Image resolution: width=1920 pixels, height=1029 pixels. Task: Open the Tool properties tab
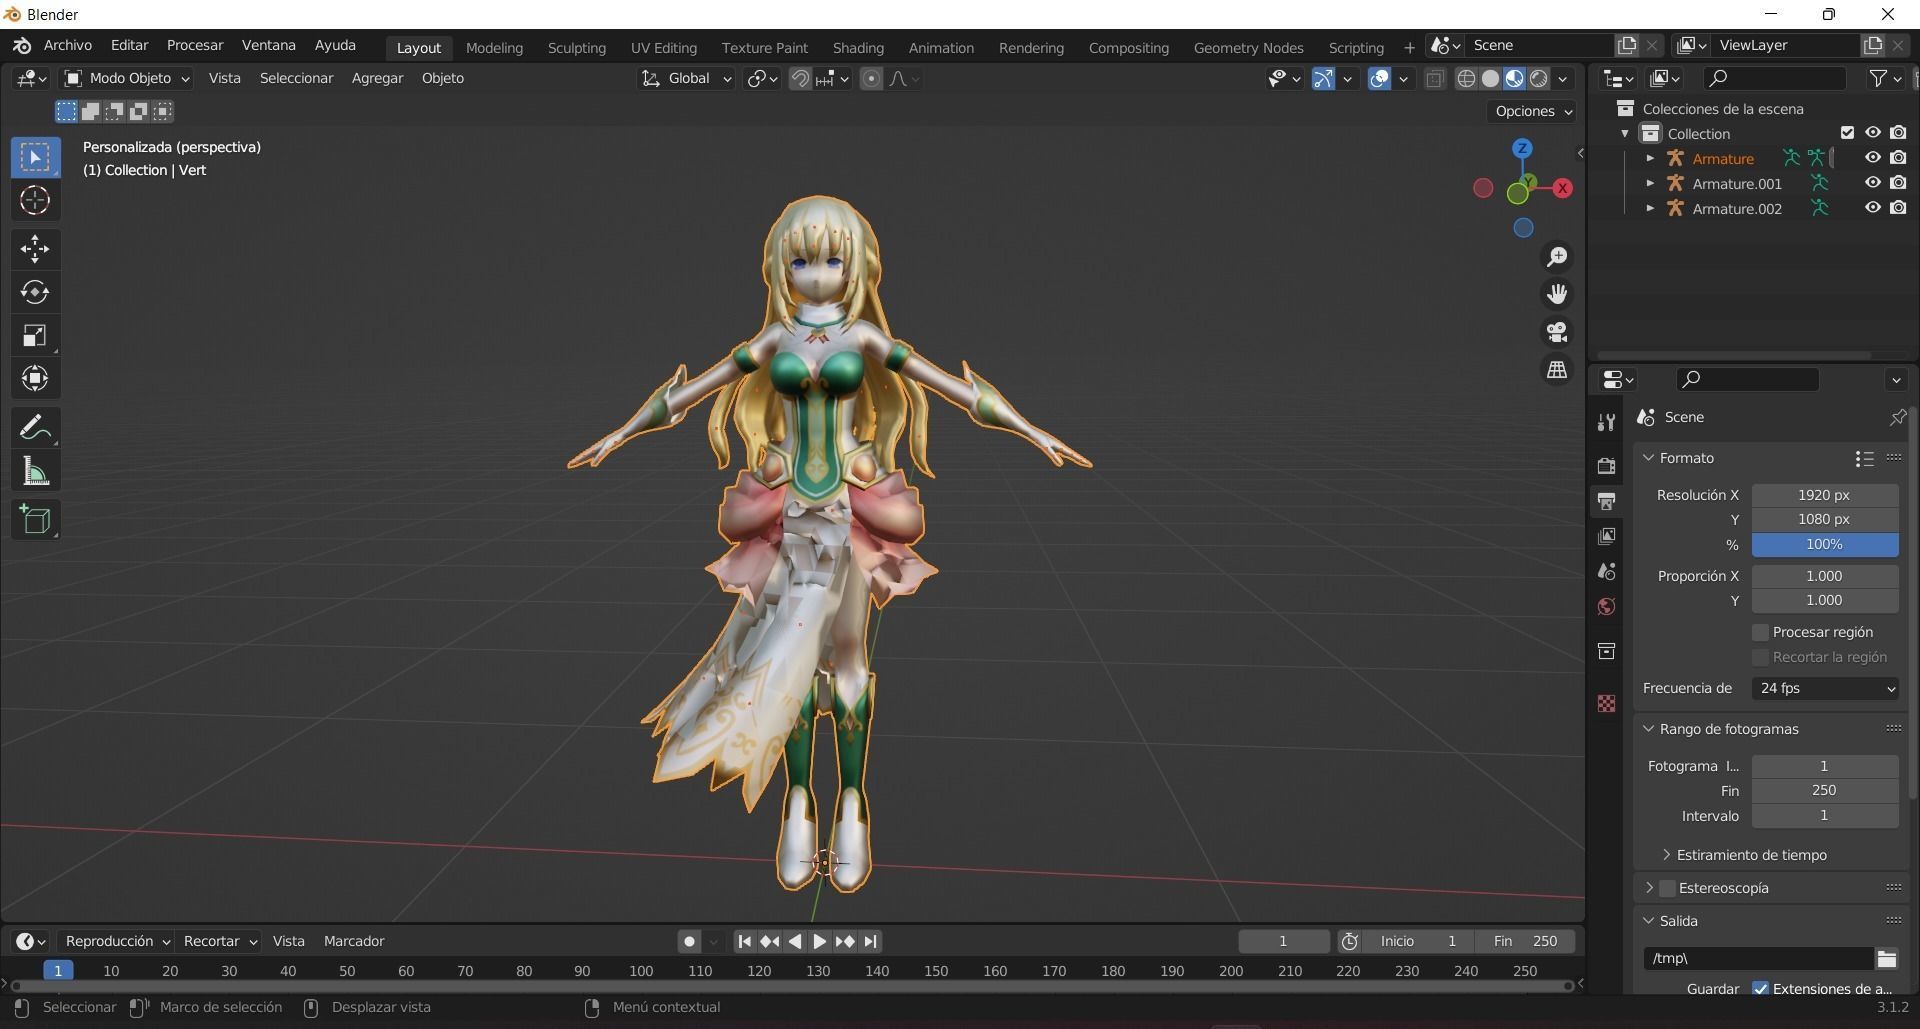pyautogui.click(x=1607, y=422)
